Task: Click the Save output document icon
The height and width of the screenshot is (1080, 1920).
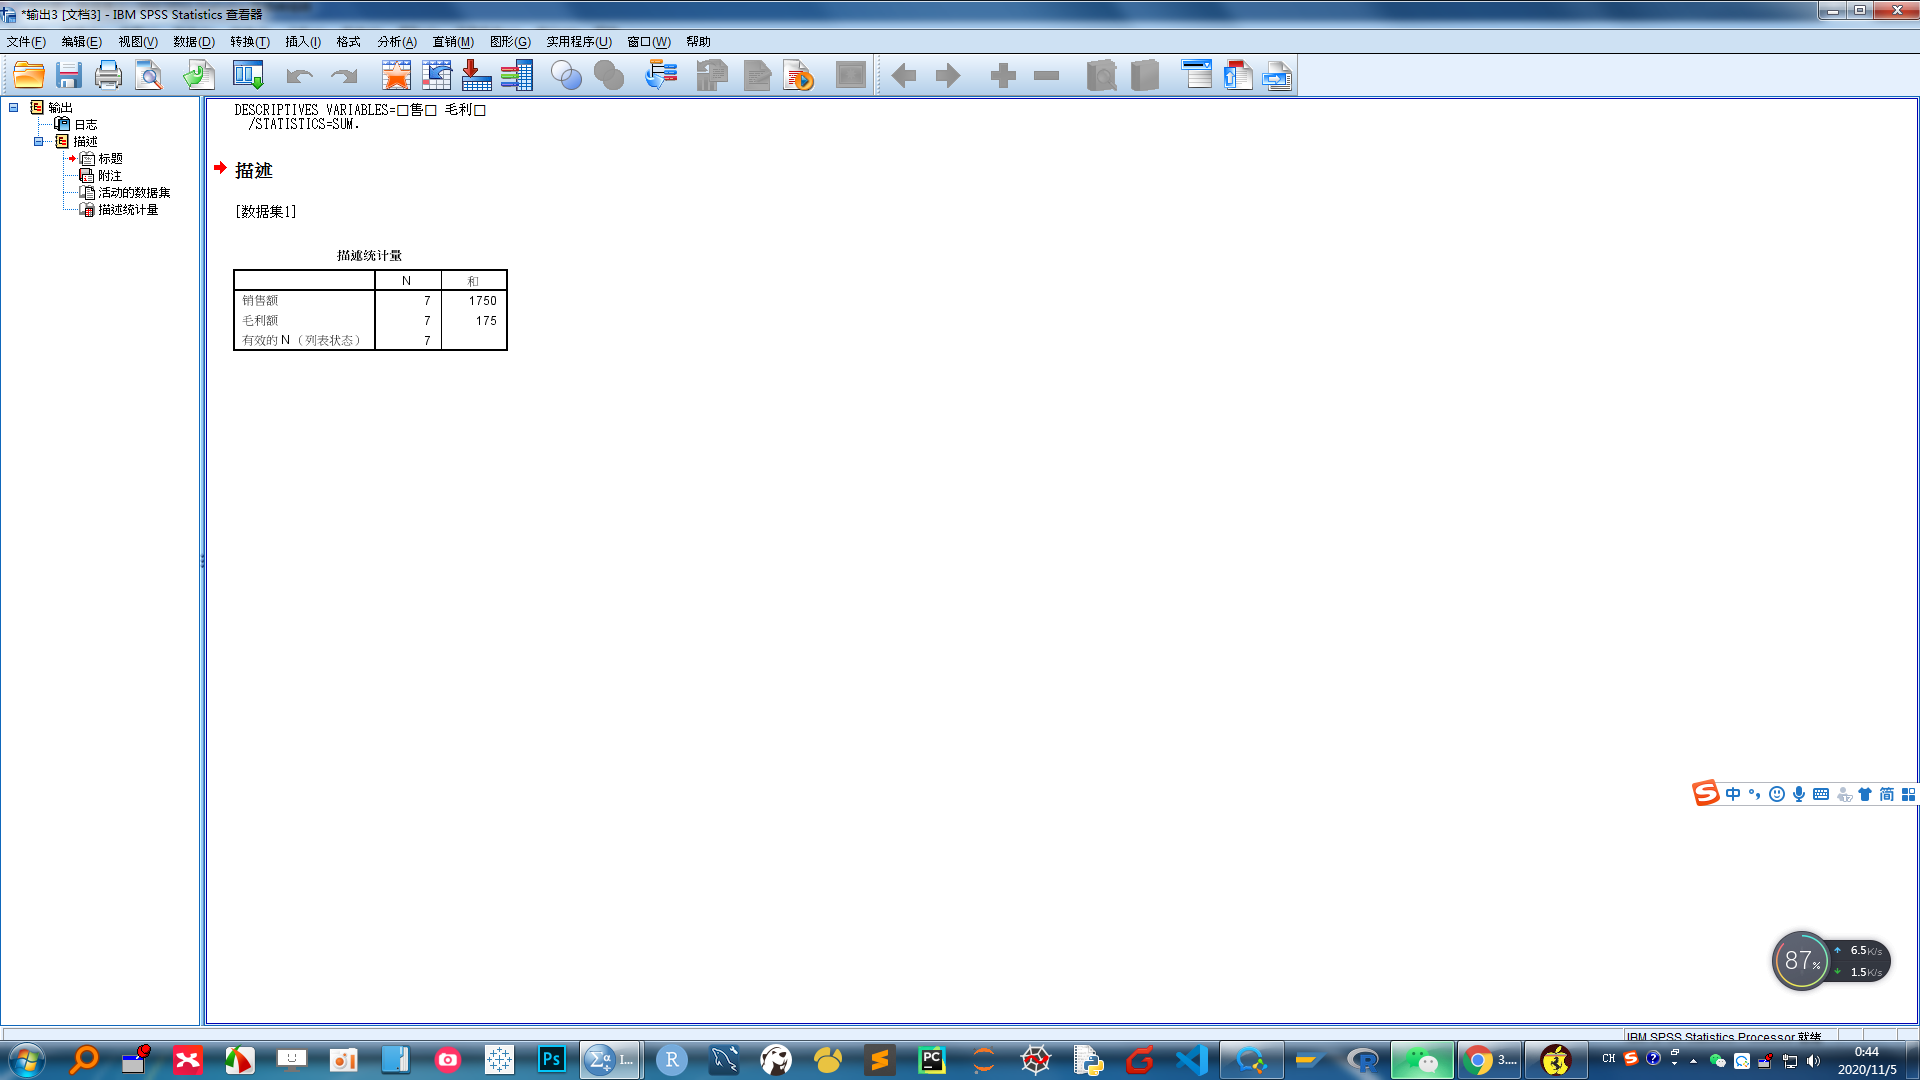Action: point(69,75)
